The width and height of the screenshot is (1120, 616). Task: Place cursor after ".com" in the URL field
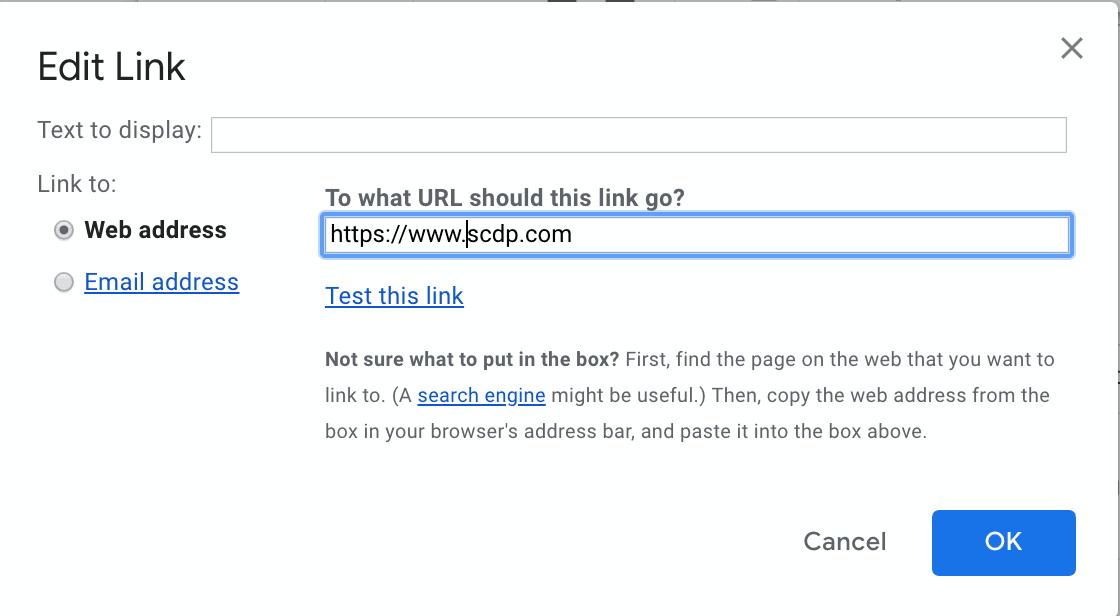(x=573, y=235)
